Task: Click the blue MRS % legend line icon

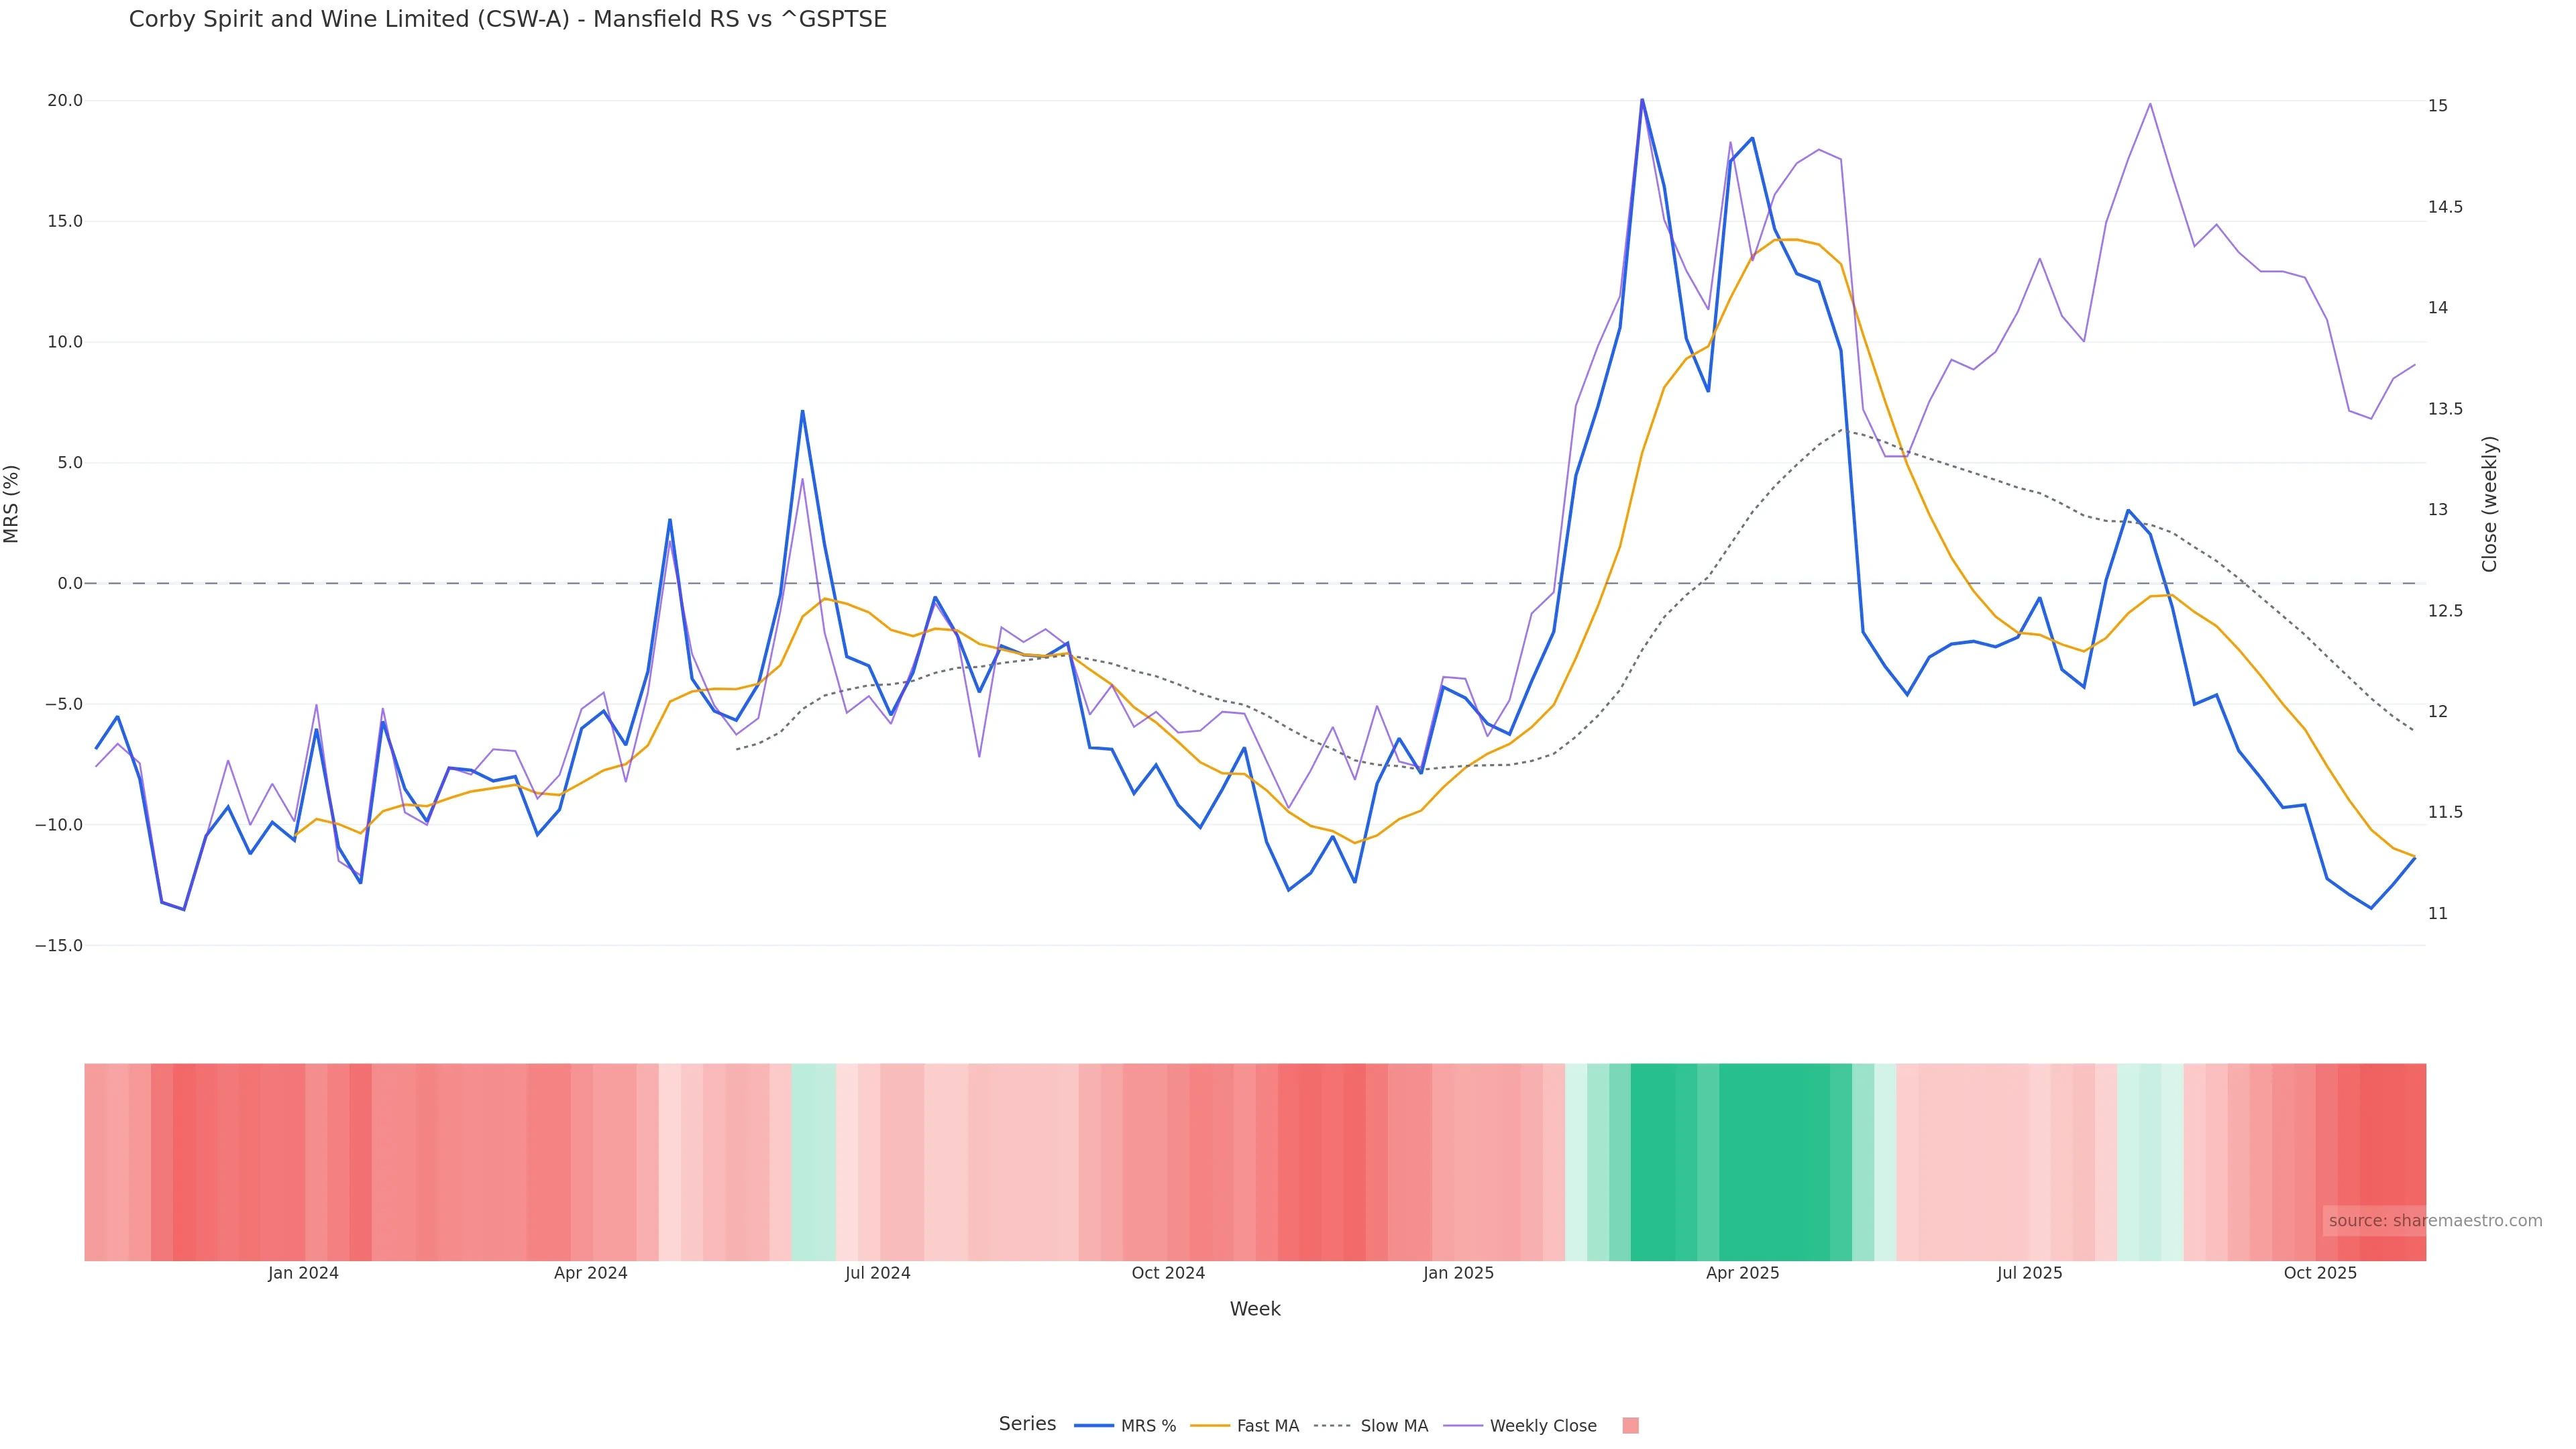Action: click(x=1094, y=1426)
